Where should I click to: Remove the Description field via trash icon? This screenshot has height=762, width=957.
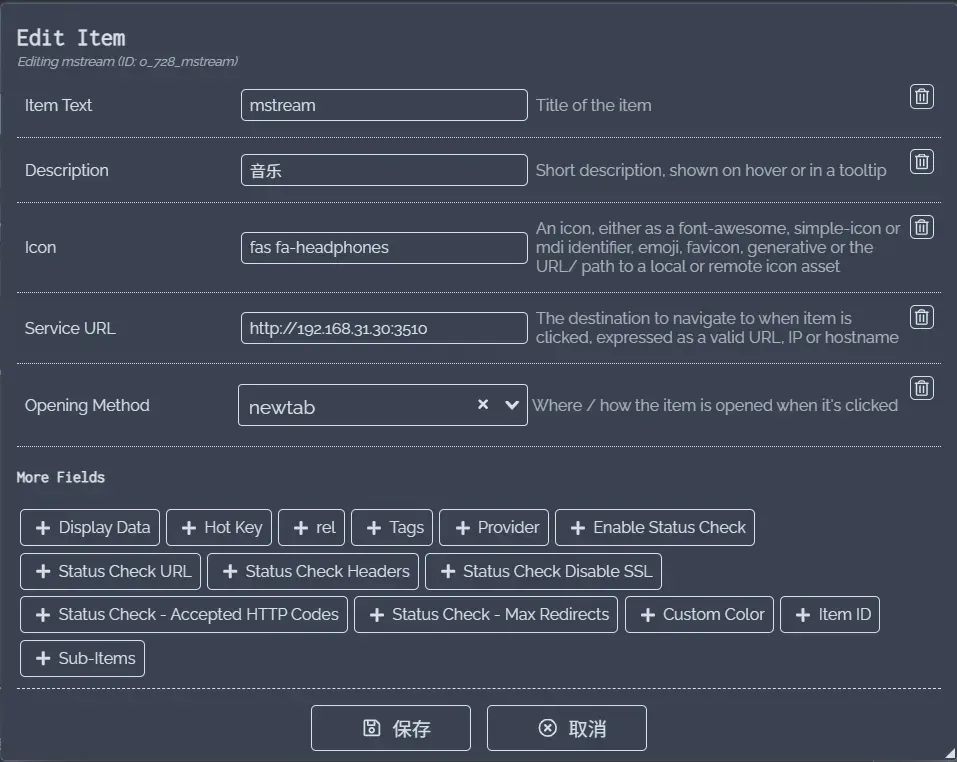click(x=921, y=161)
